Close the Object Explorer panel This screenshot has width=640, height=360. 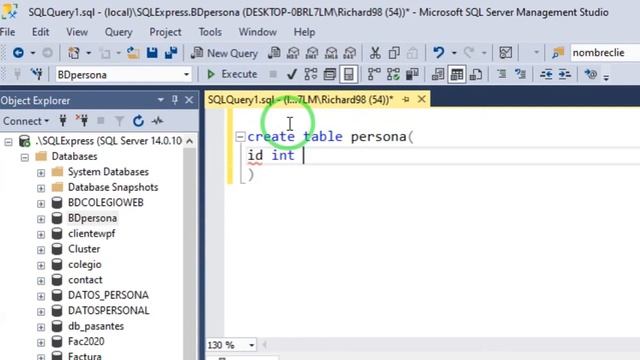(189, 100)
